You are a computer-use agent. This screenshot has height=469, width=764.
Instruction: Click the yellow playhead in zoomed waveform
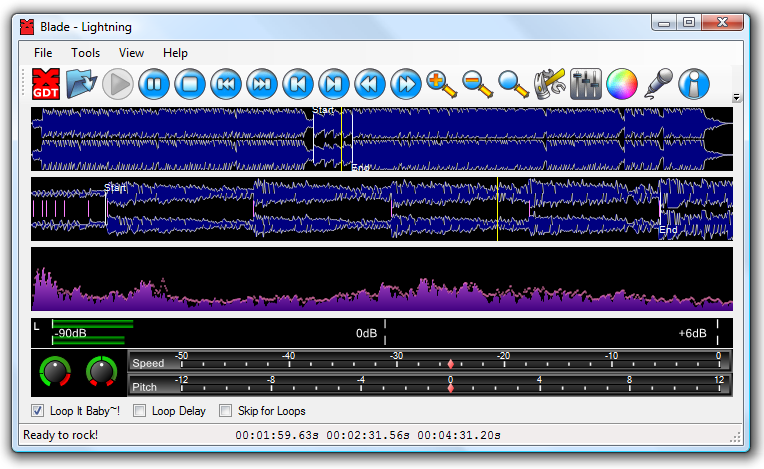click(x=497, y=209)
